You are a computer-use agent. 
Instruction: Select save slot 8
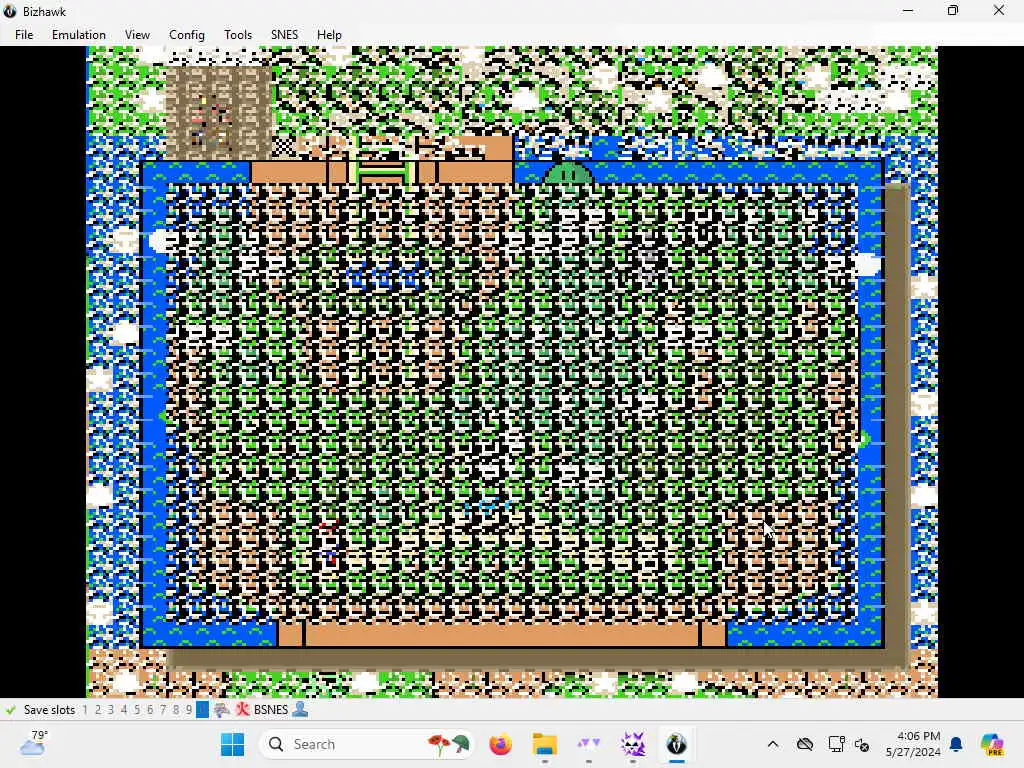(176, 709)
